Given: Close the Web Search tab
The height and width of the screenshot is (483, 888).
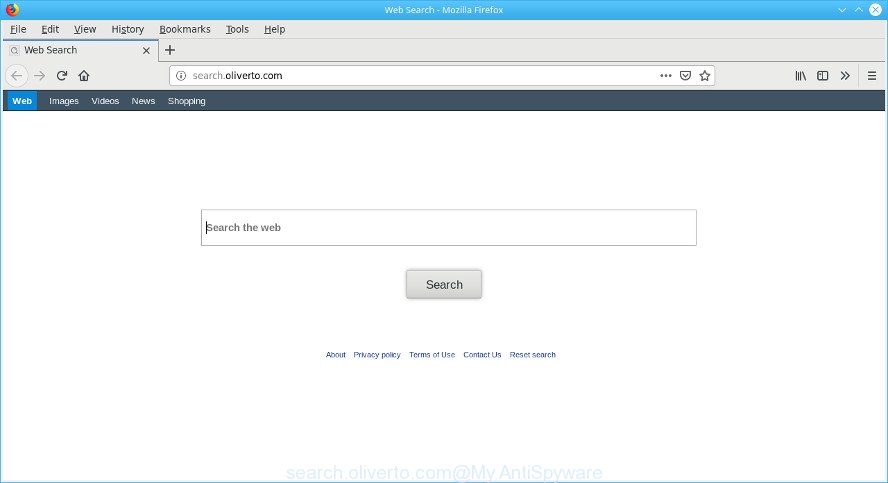Looking at the screenshot, I should pos(146,50).
